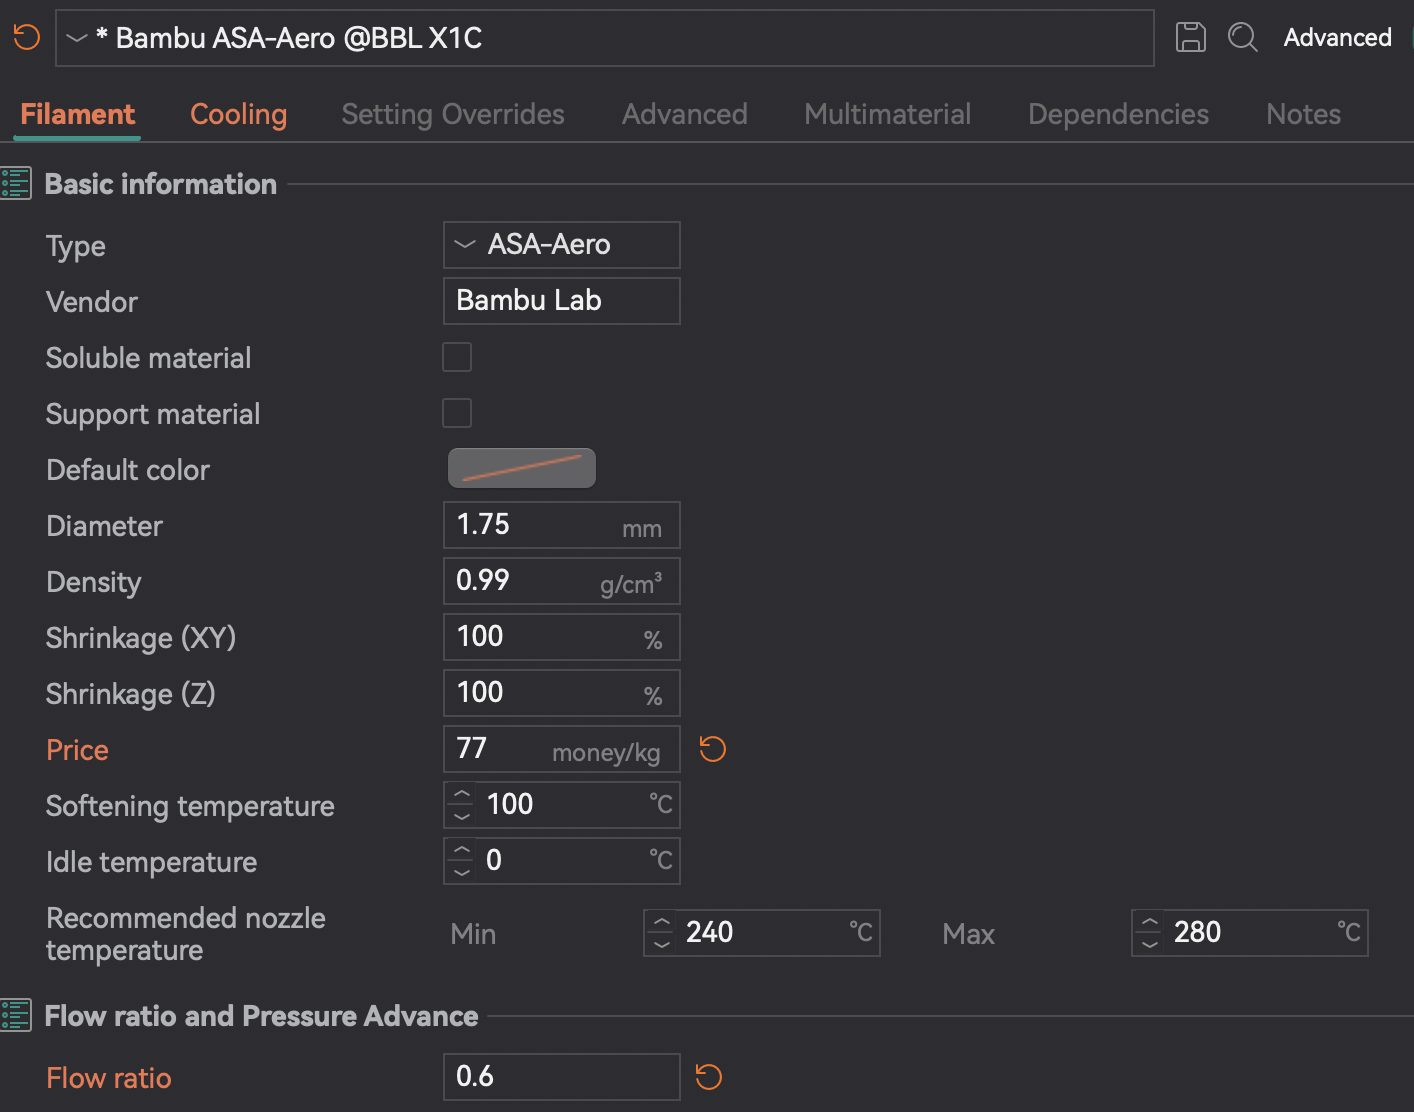Click the orange Flow ratio label

109,1078
